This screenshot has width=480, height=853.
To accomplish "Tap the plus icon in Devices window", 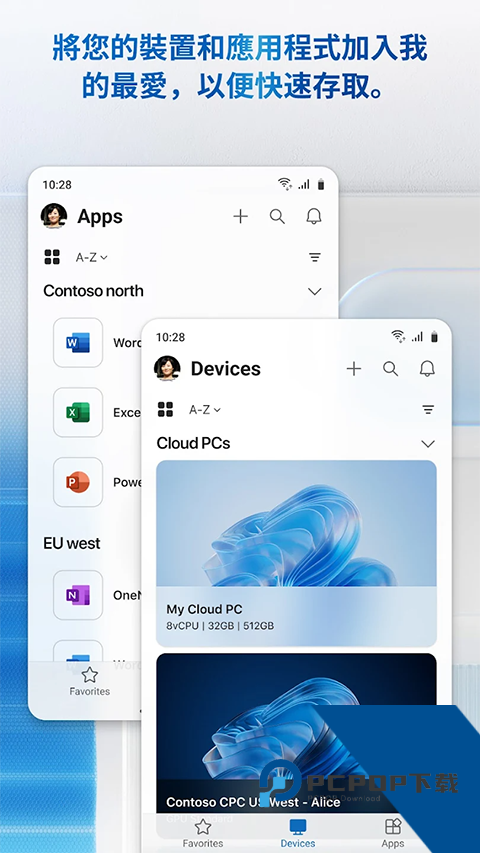I will point(354,369).
